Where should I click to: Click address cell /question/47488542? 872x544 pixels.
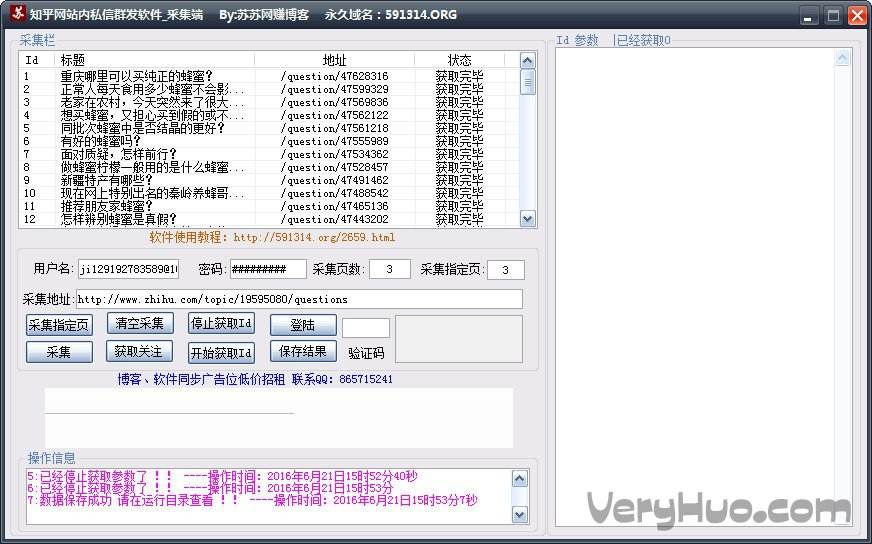pos(334,193)
